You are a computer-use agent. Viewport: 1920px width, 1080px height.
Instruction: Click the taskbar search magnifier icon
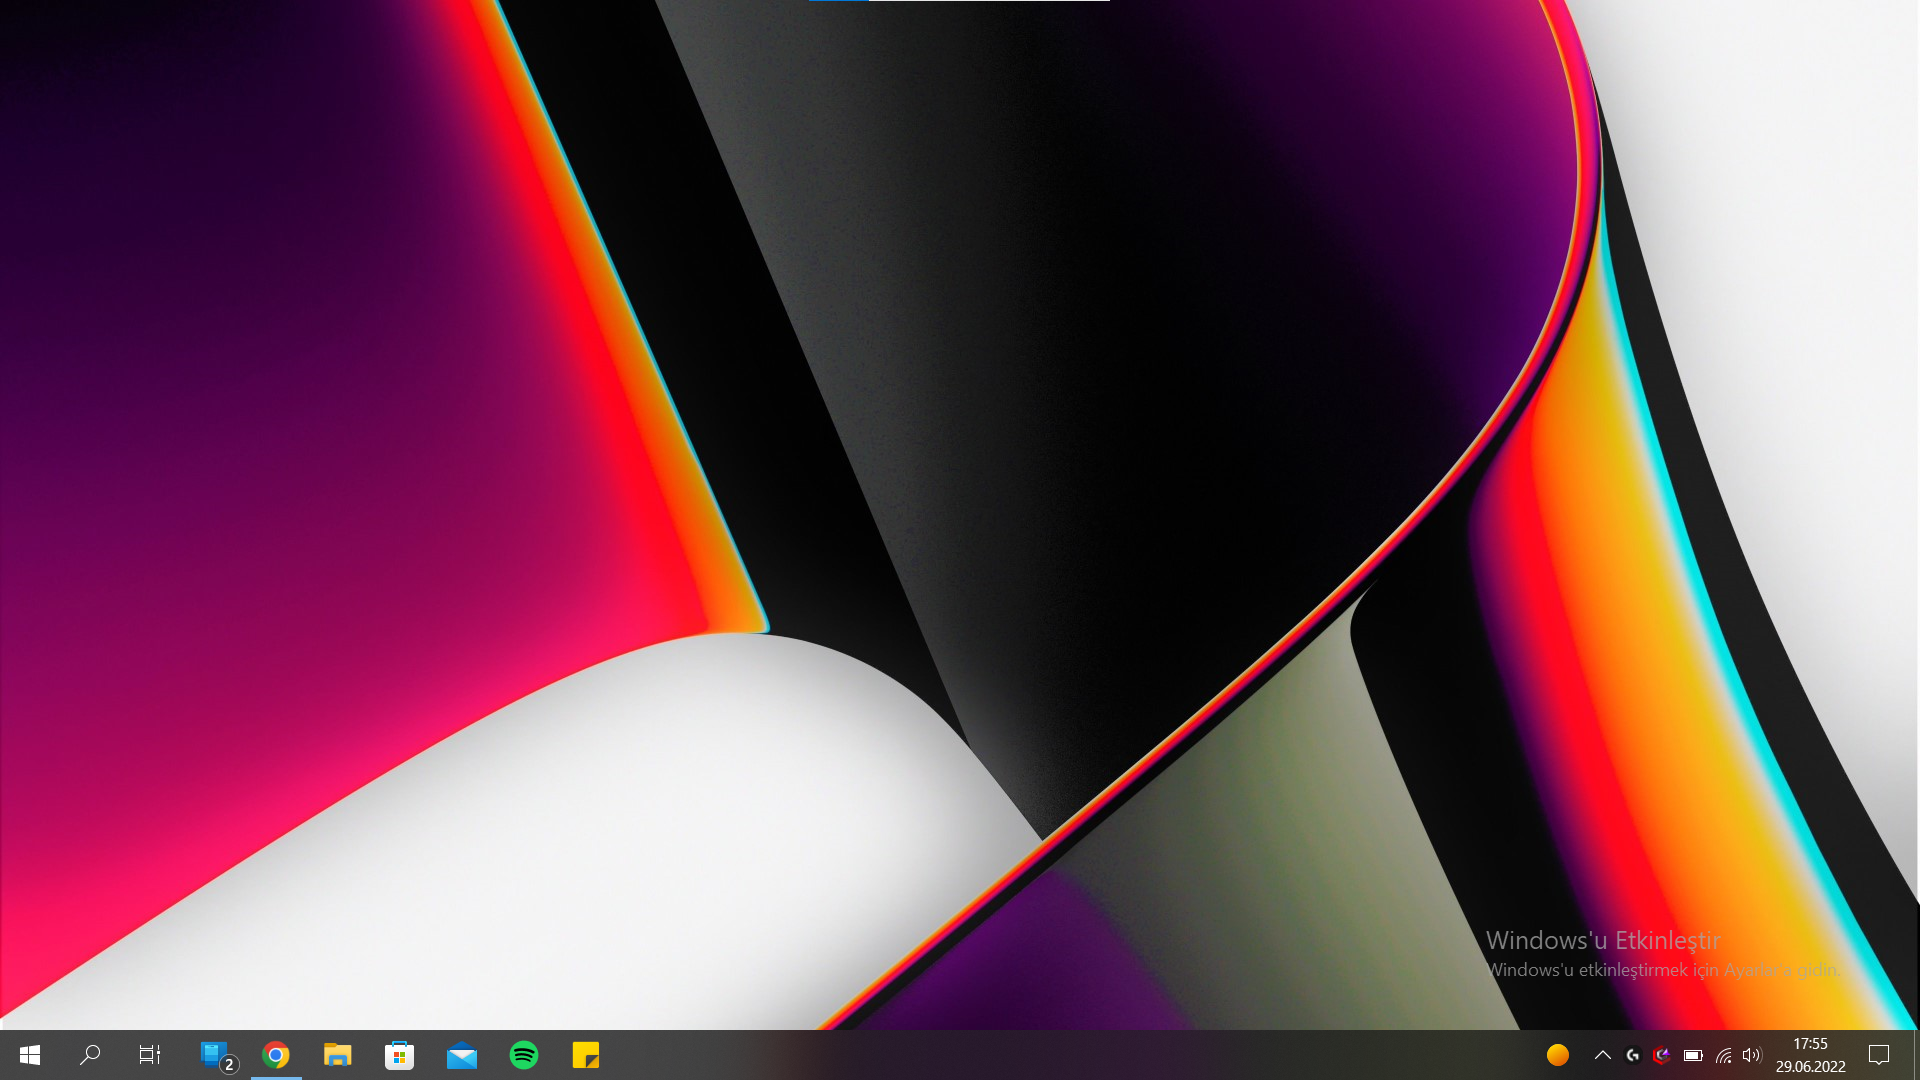(x=90, y=1055)
